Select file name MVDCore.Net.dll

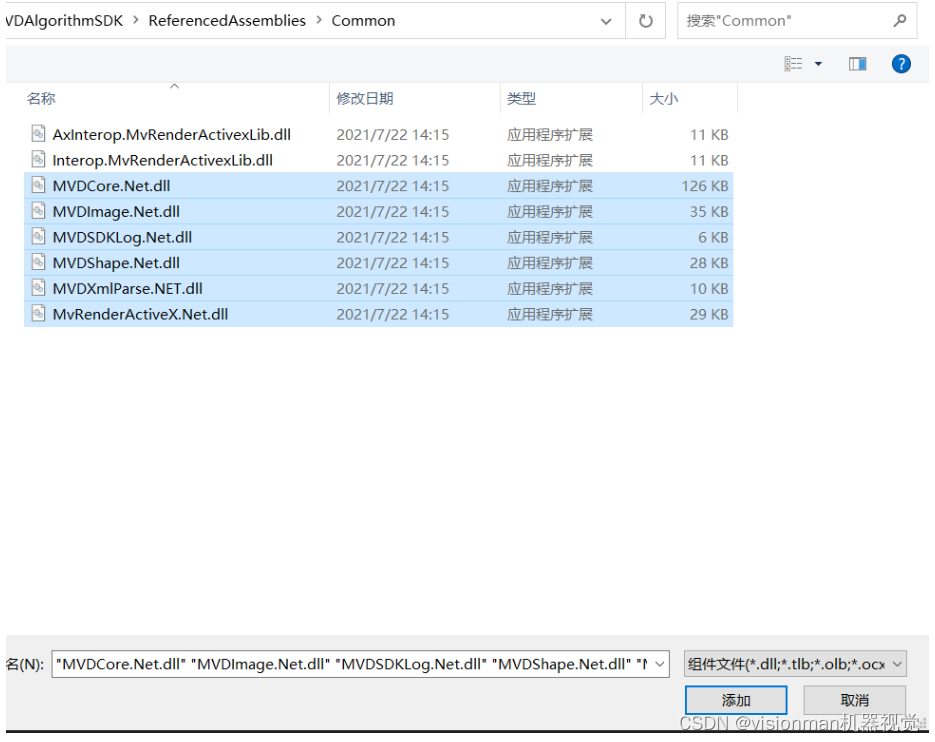112,186
